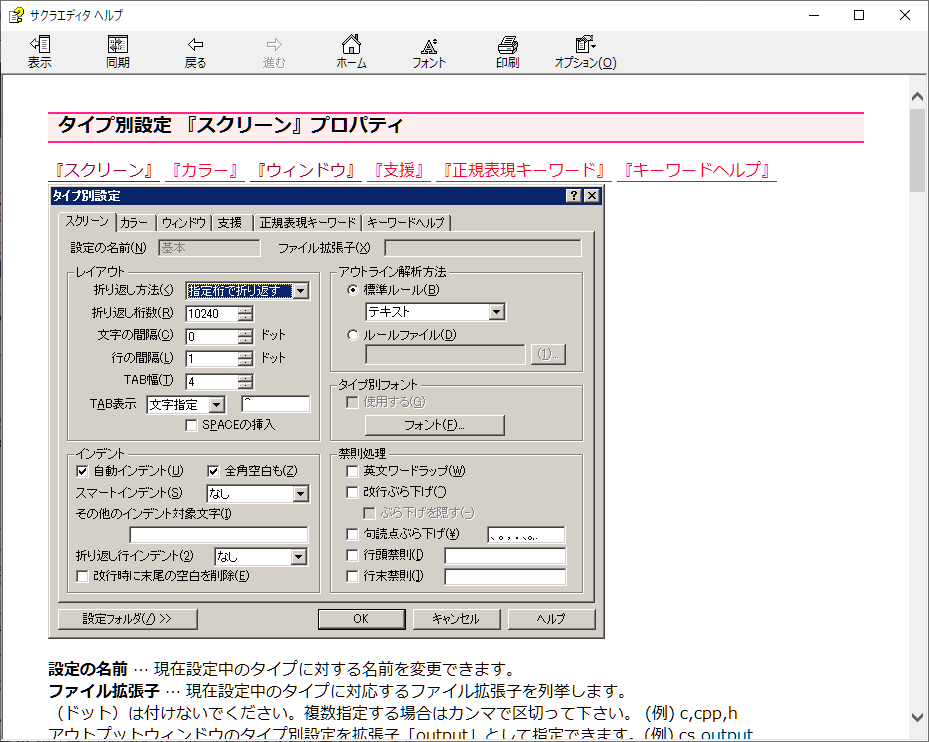Open the テキスト outline rule dropdown
The width and height of the screenshot is (929, 742).
click(x=497, y=312)
